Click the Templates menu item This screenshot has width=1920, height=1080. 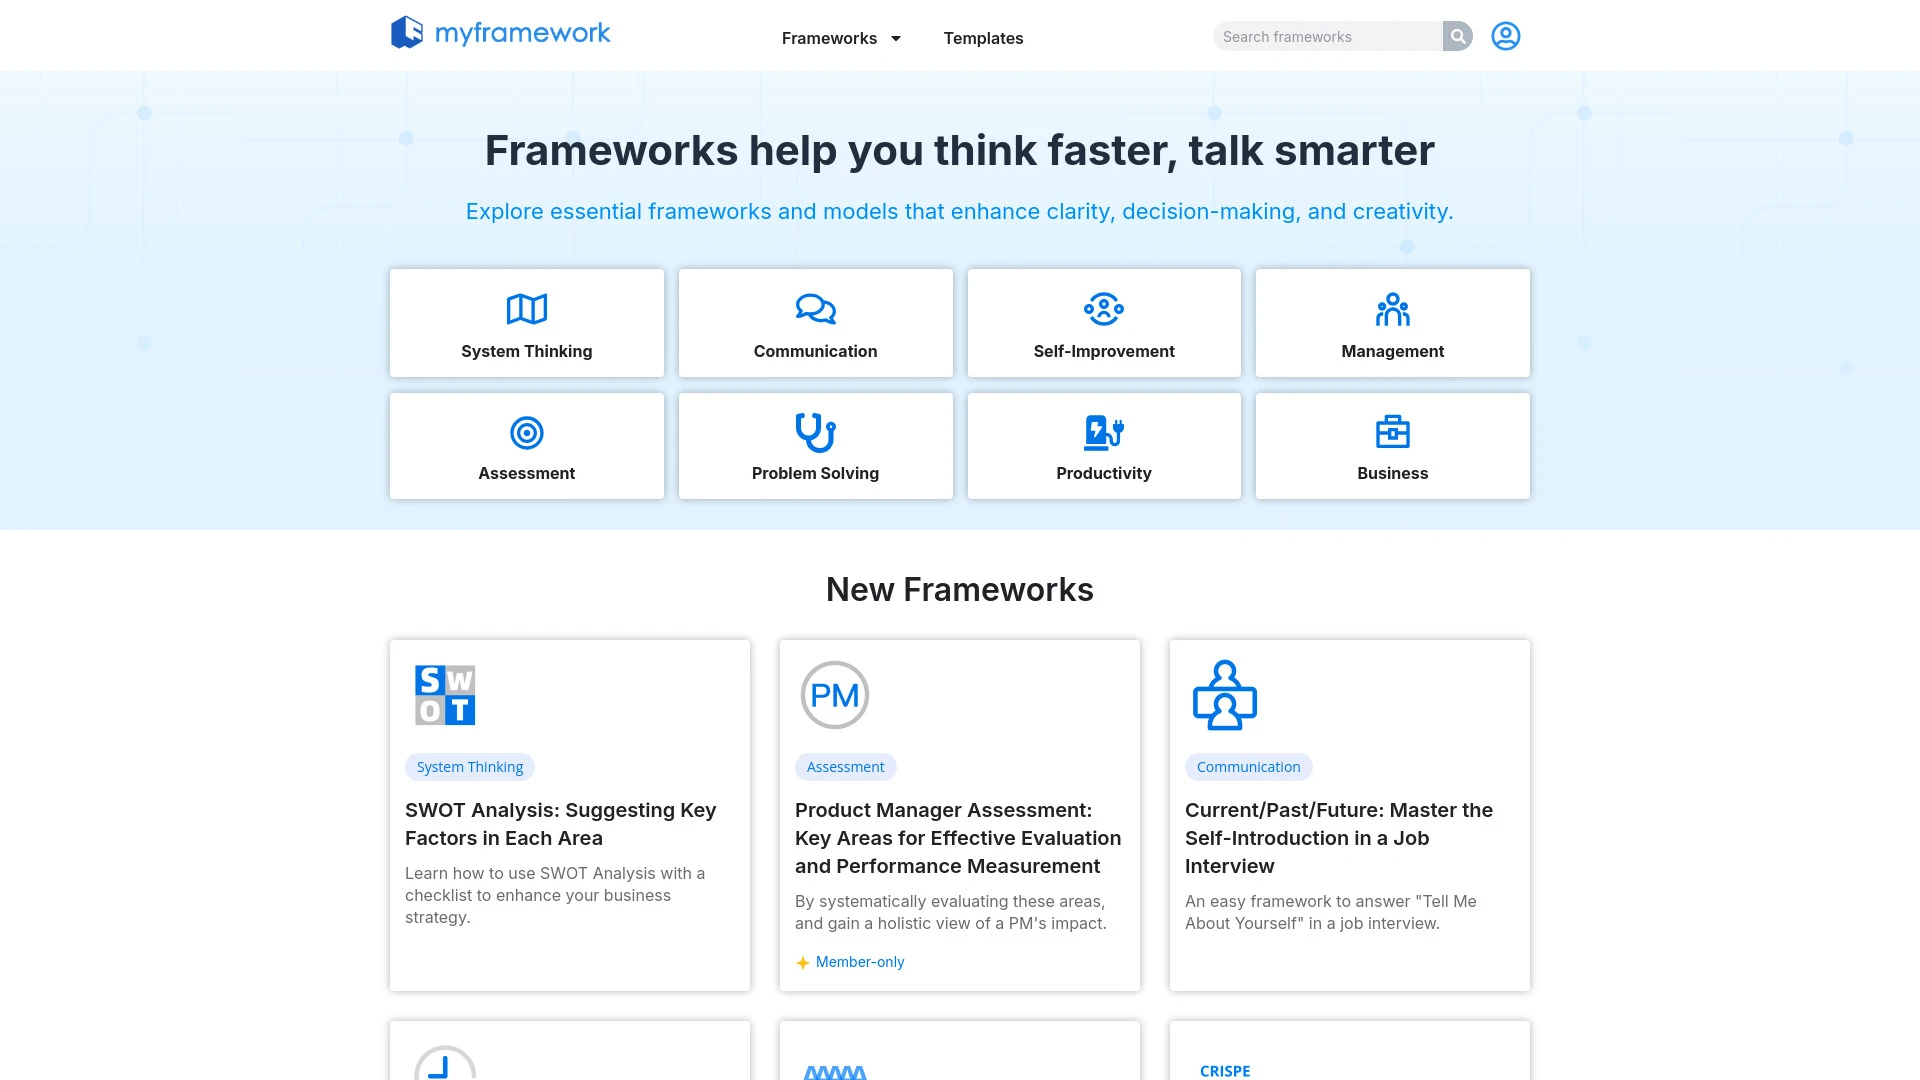point(982,37)
